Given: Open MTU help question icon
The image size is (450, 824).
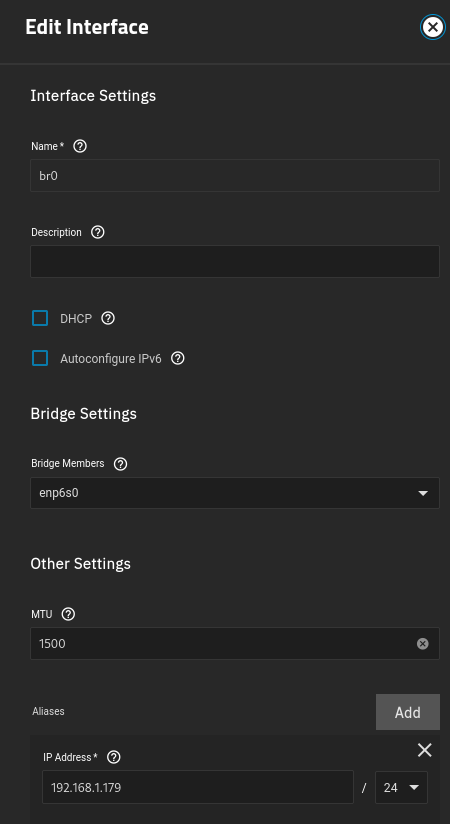Looking at the screenshot, I should pos(68,614).
